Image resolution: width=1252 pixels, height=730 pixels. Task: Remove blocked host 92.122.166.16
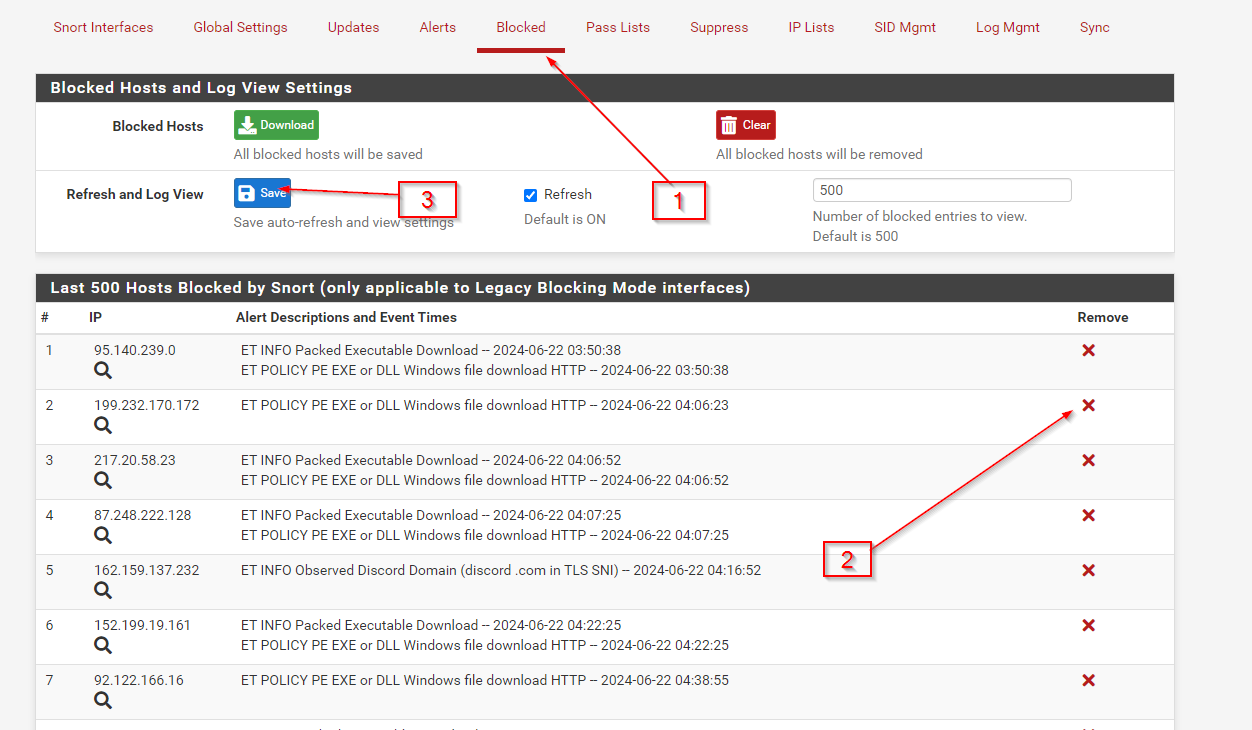pyautogui.click(x=1089, y=680)
